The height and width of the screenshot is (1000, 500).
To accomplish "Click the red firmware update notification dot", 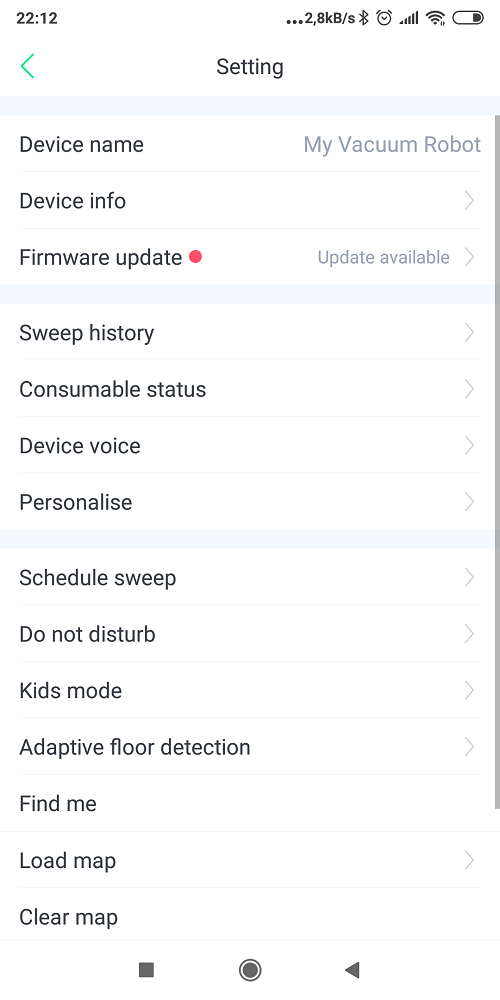I will point(196,257).
